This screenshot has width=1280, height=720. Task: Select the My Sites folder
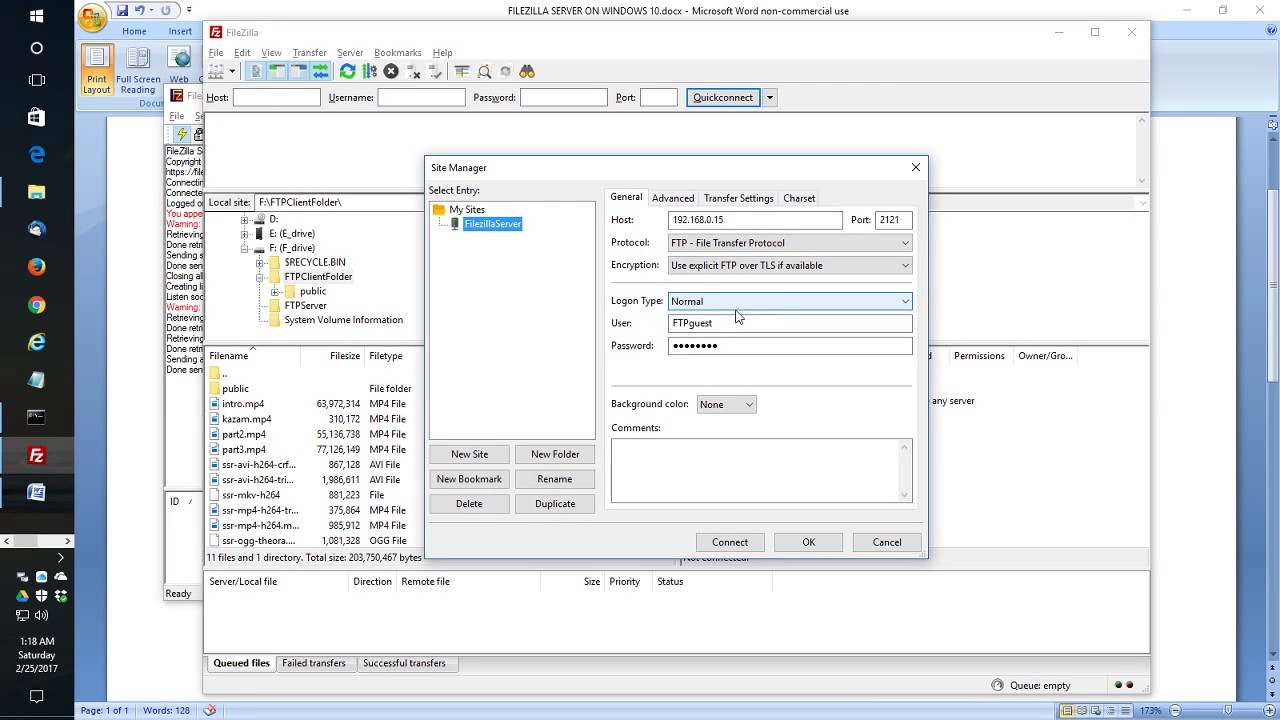click(x=467, y=210)
